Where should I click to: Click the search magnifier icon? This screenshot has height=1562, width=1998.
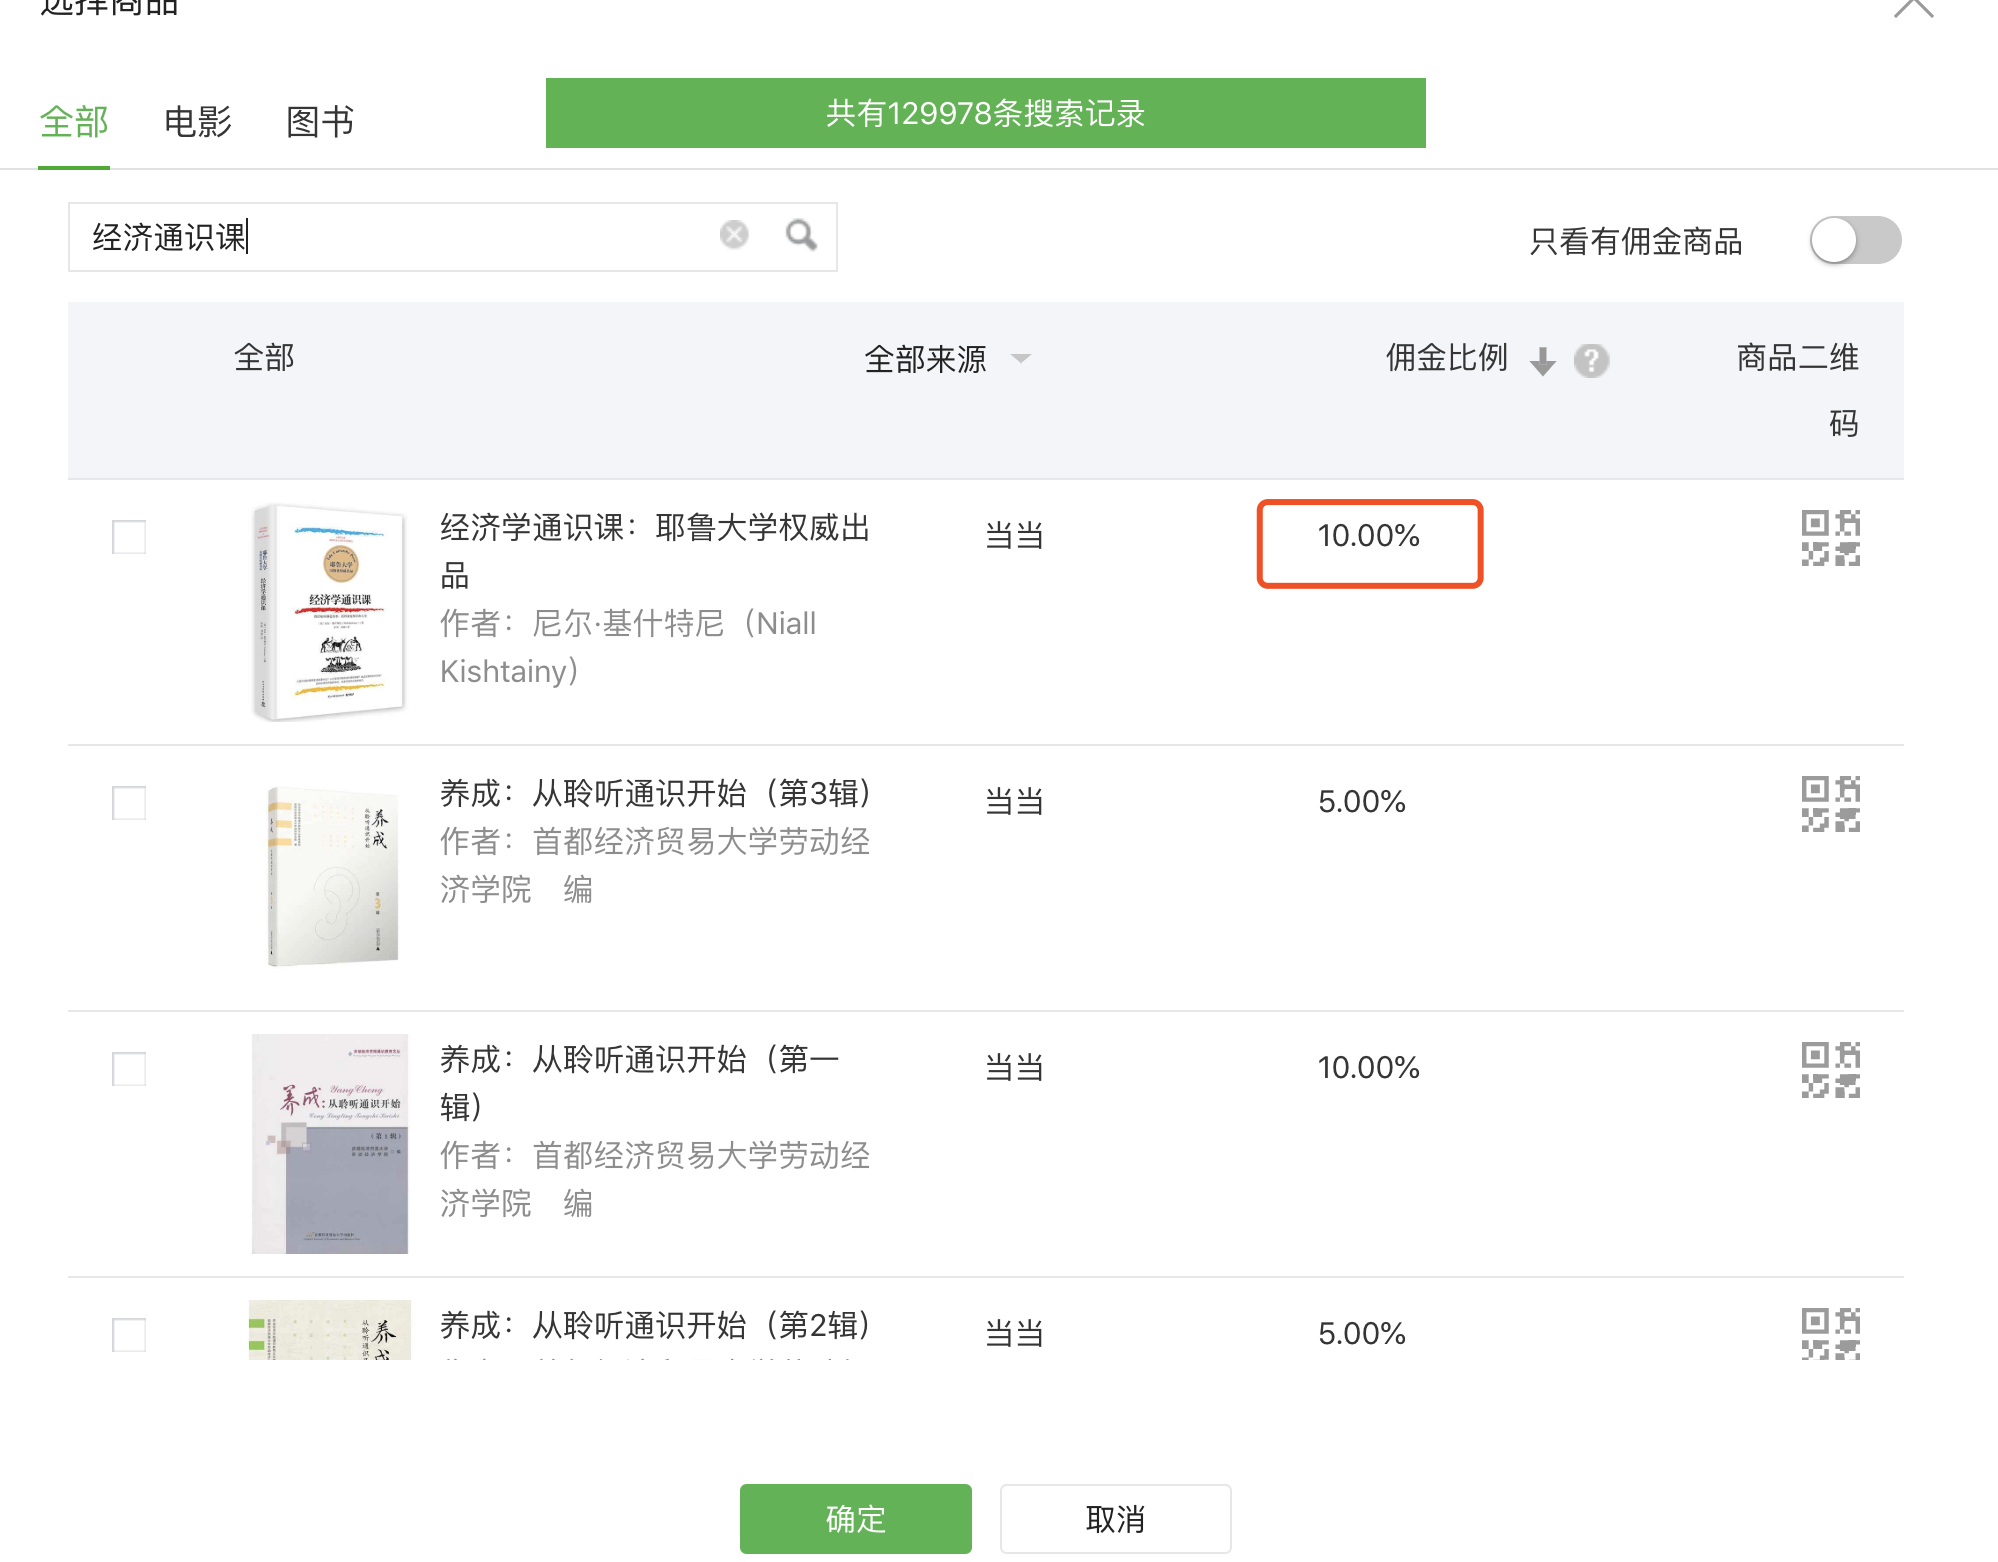[x=801, y=236]
